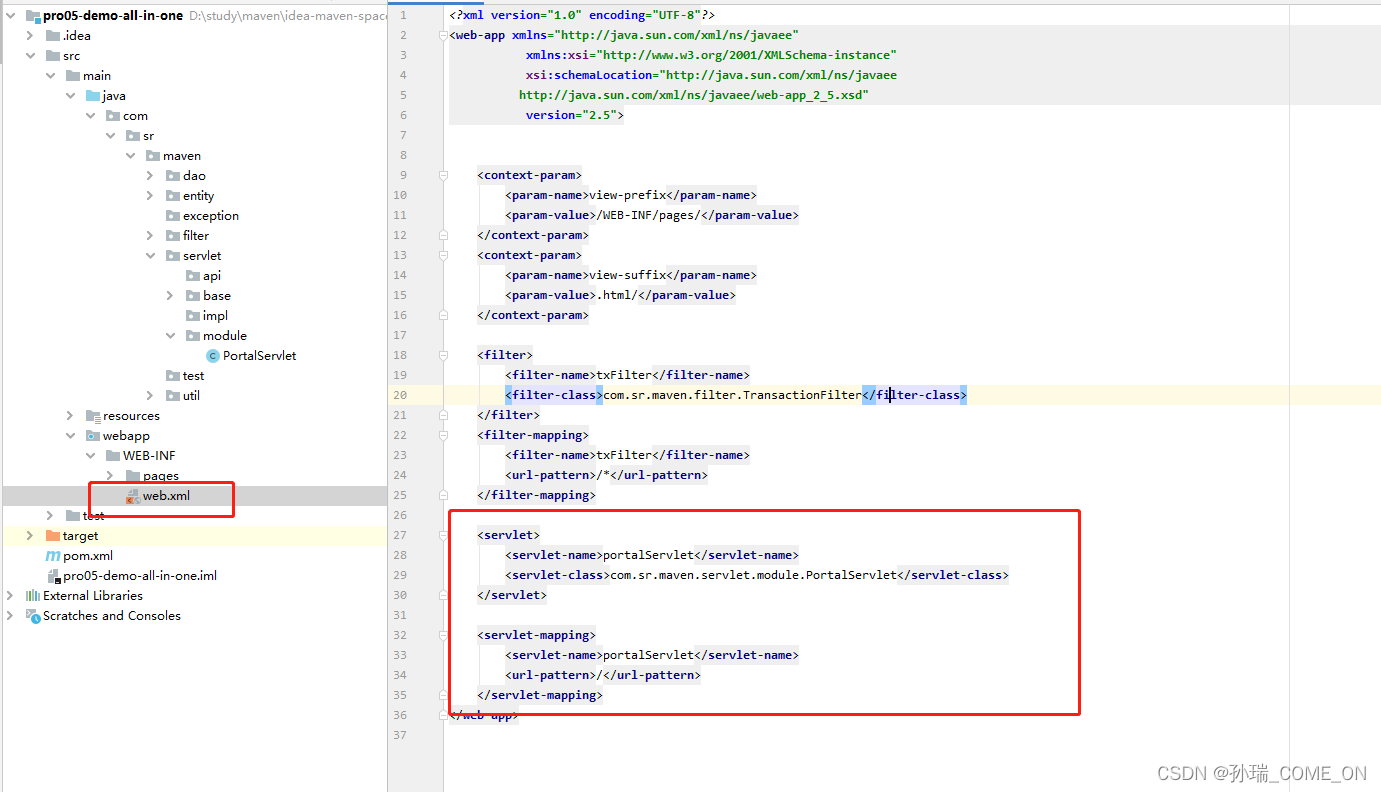Click the com package folder icon
This screenshot has width=1381, height=792.
click(113, 116)
